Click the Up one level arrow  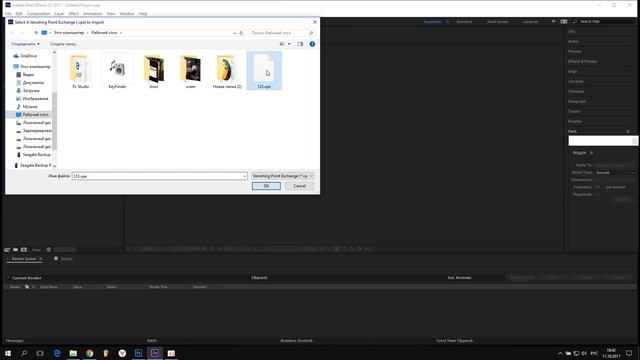click(36, 33)
